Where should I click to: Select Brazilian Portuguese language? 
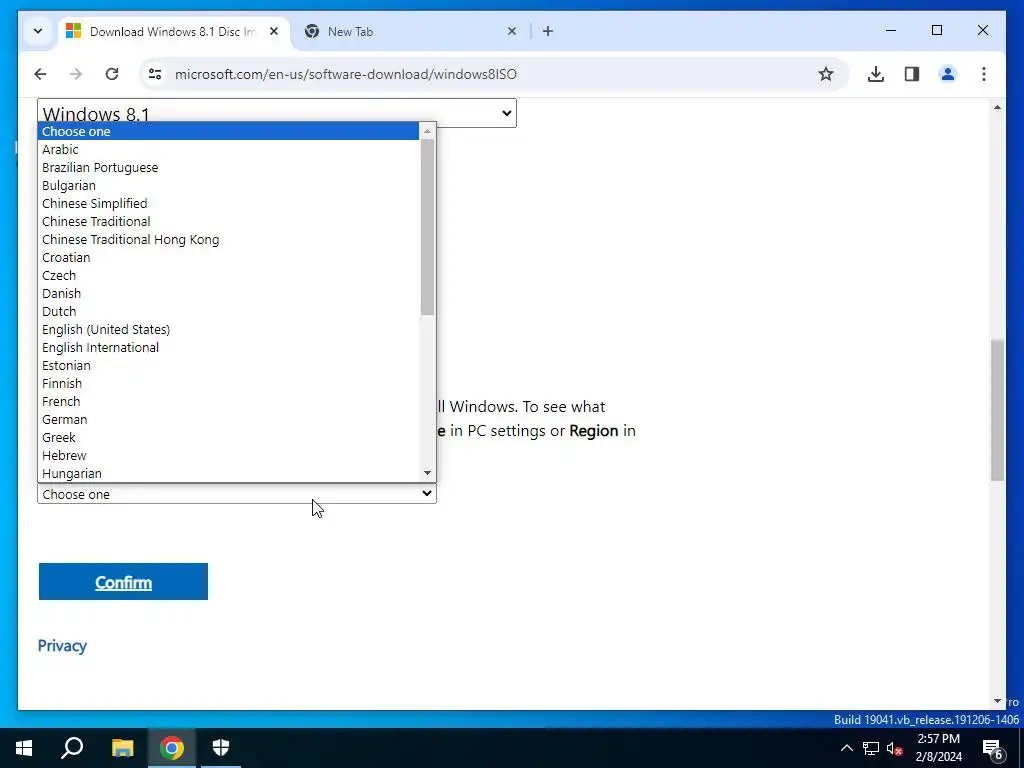(x=228, y=167)
